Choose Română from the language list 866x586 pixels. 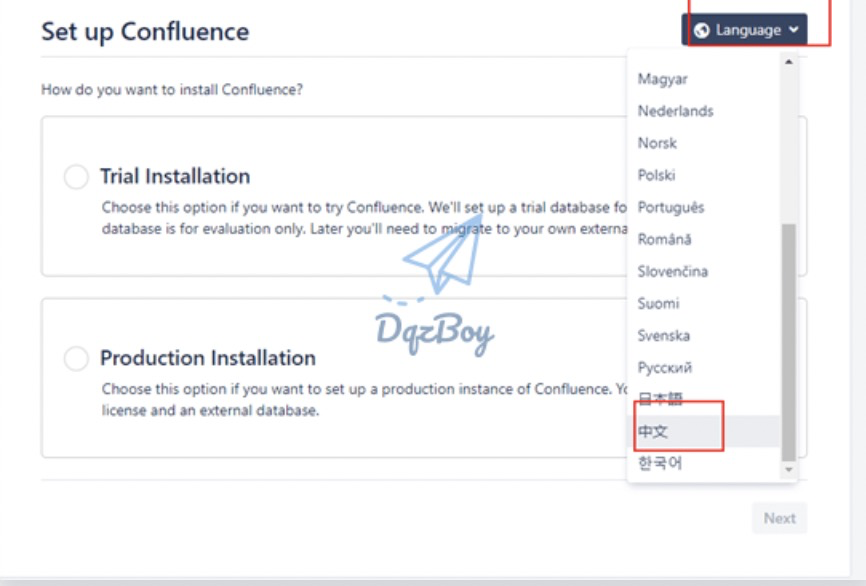click(x=704, y=239)
